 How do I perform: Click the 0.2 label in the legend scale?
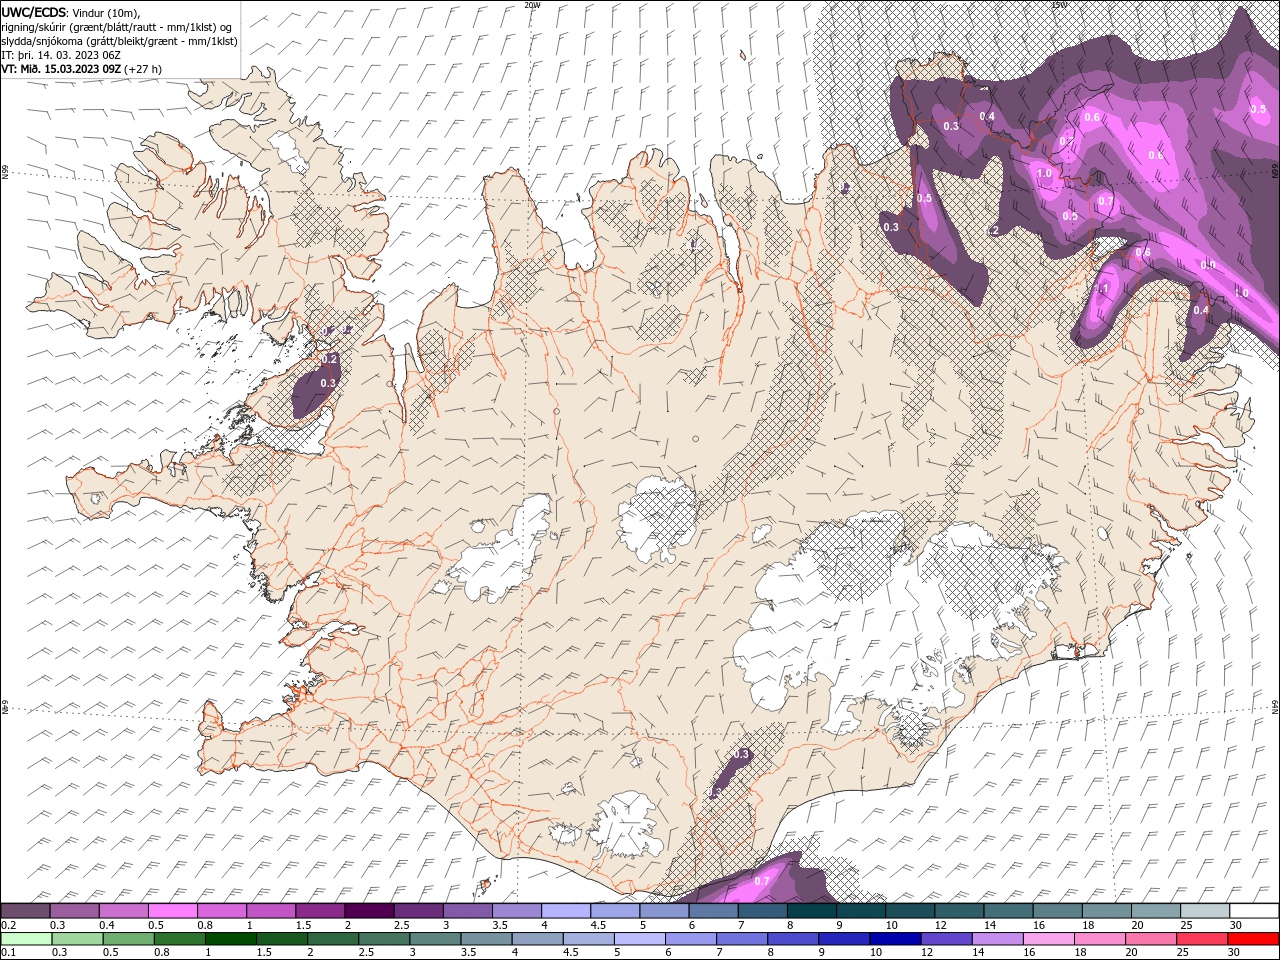click(x=9, y=925)
